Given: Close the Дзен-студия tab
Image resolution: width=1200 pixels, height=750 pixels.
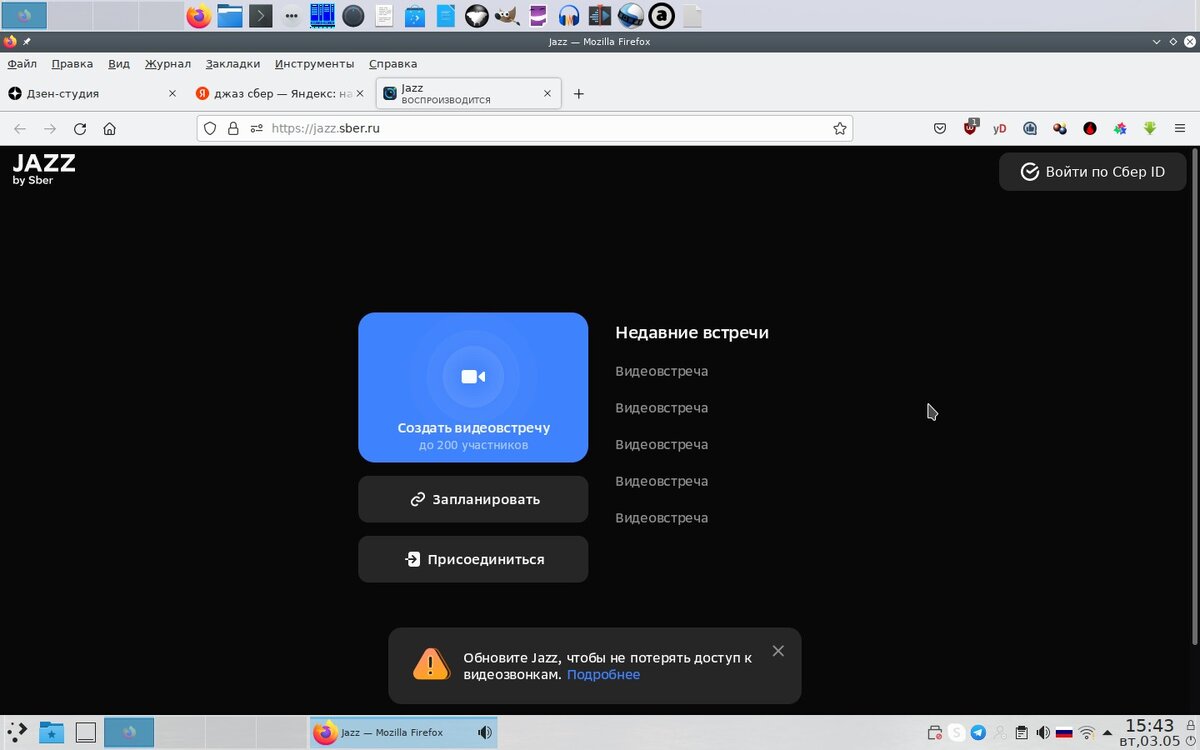Looking at the screenshot, I should coord(172,93).
